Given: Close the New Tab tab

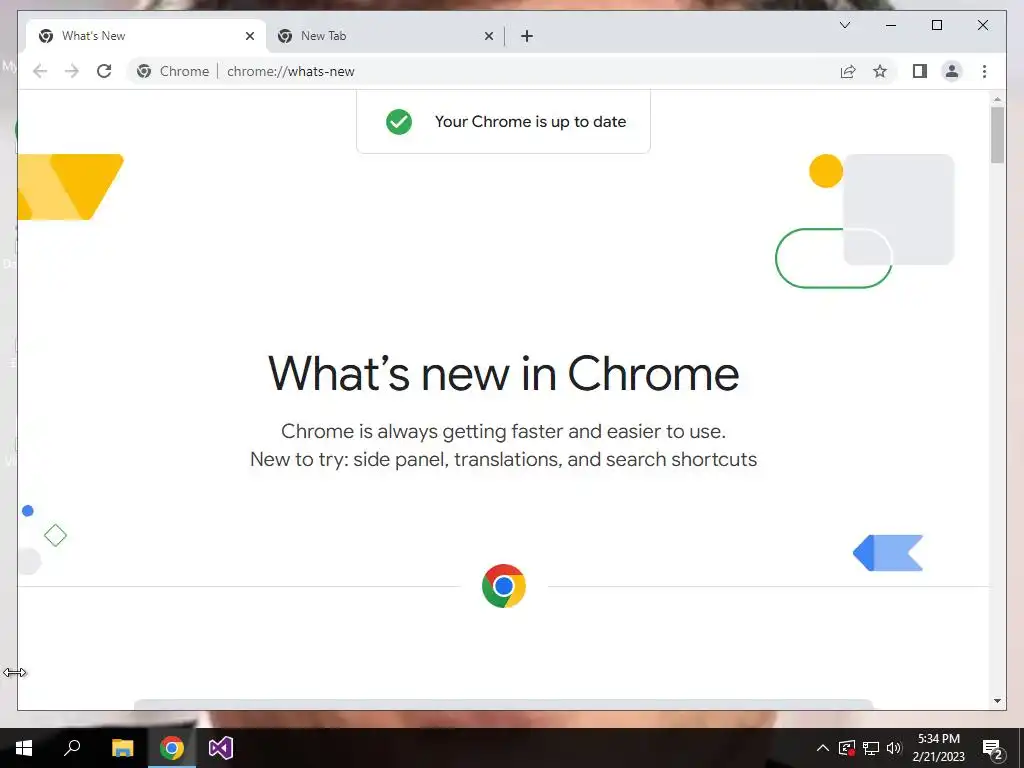Looking at the screenshot, I should pyautogui.click(x=488, y=36).
